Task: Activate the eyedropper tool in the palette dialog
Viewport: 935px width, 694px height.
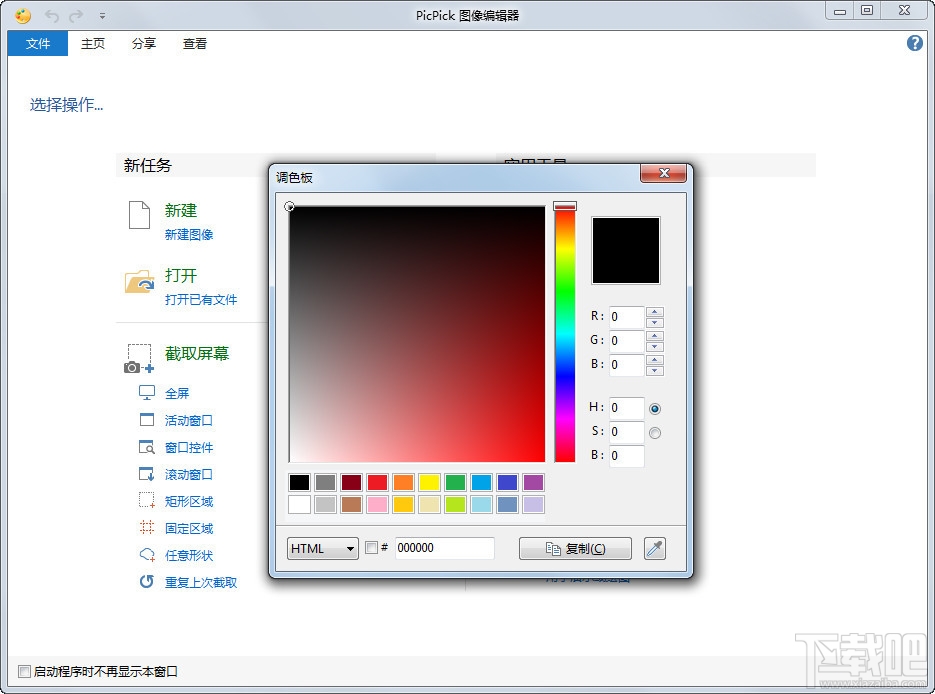Action: [655, 548]
